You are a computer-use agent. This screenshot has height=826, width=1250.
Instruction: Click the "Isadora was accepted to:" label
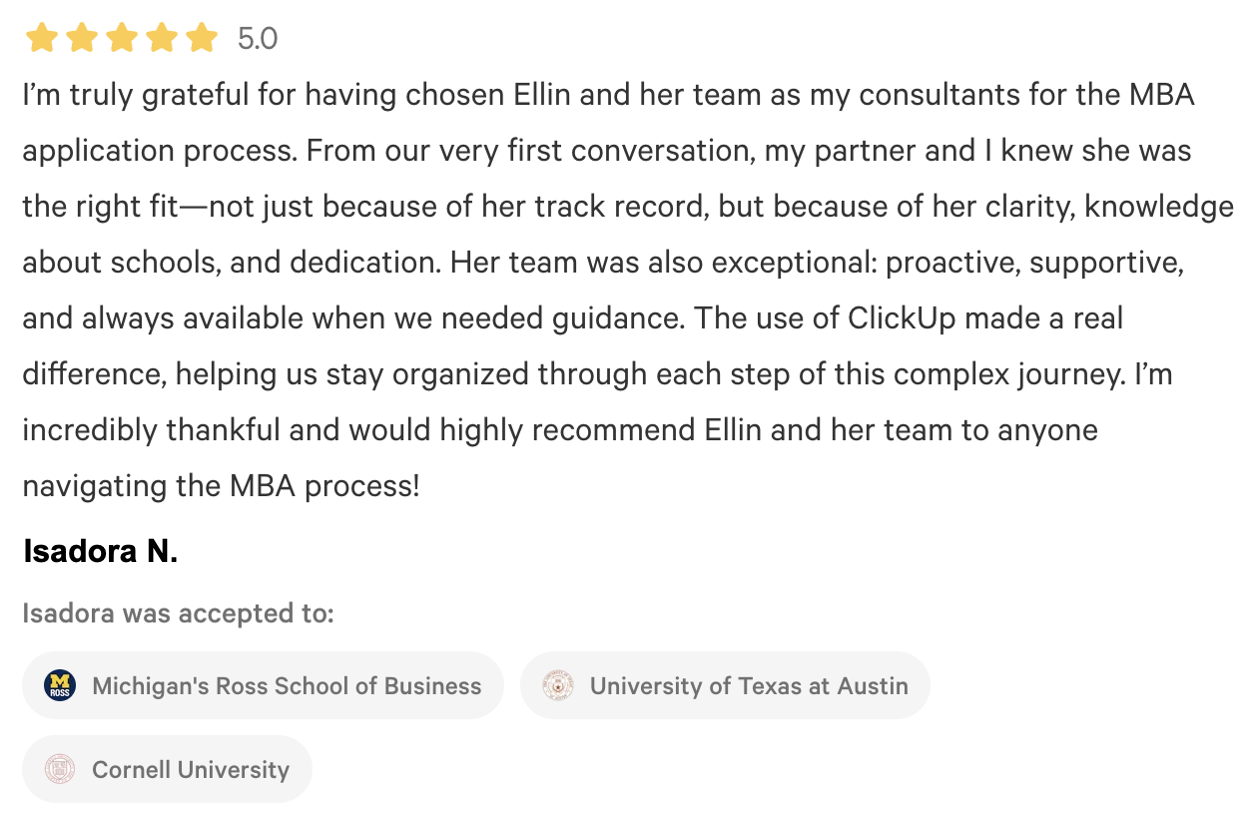[x=178, y=613]
